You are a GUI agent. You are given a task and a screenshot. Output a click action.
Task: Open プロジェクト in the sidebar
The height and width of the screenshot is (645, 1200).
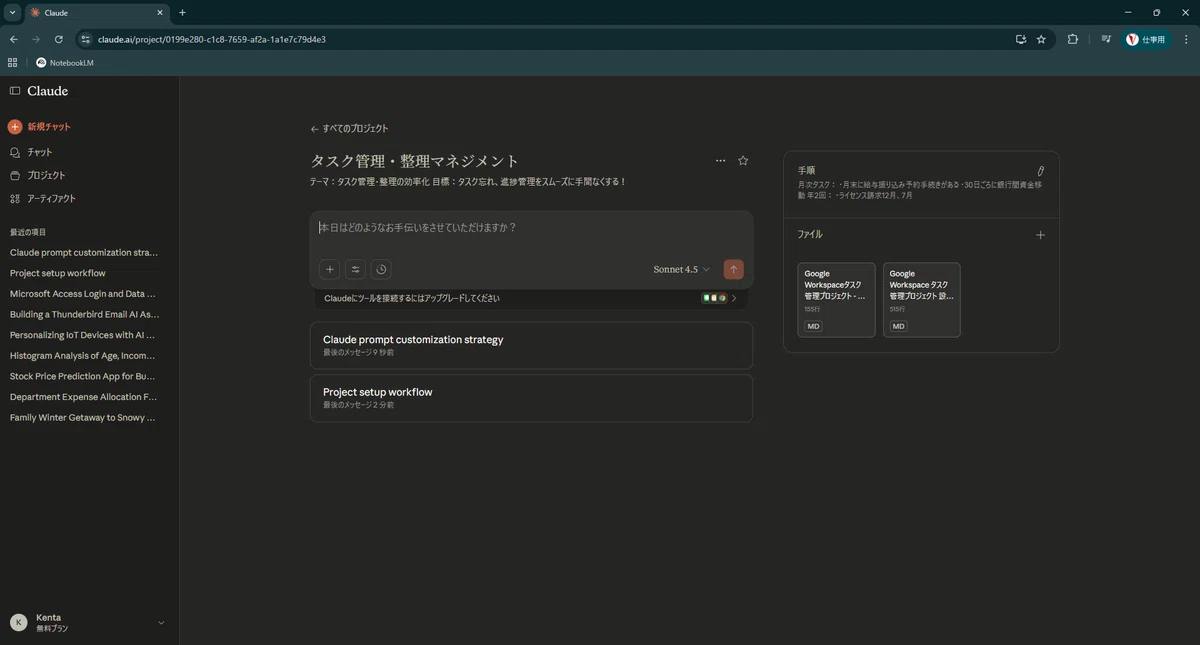coord(38,175)
